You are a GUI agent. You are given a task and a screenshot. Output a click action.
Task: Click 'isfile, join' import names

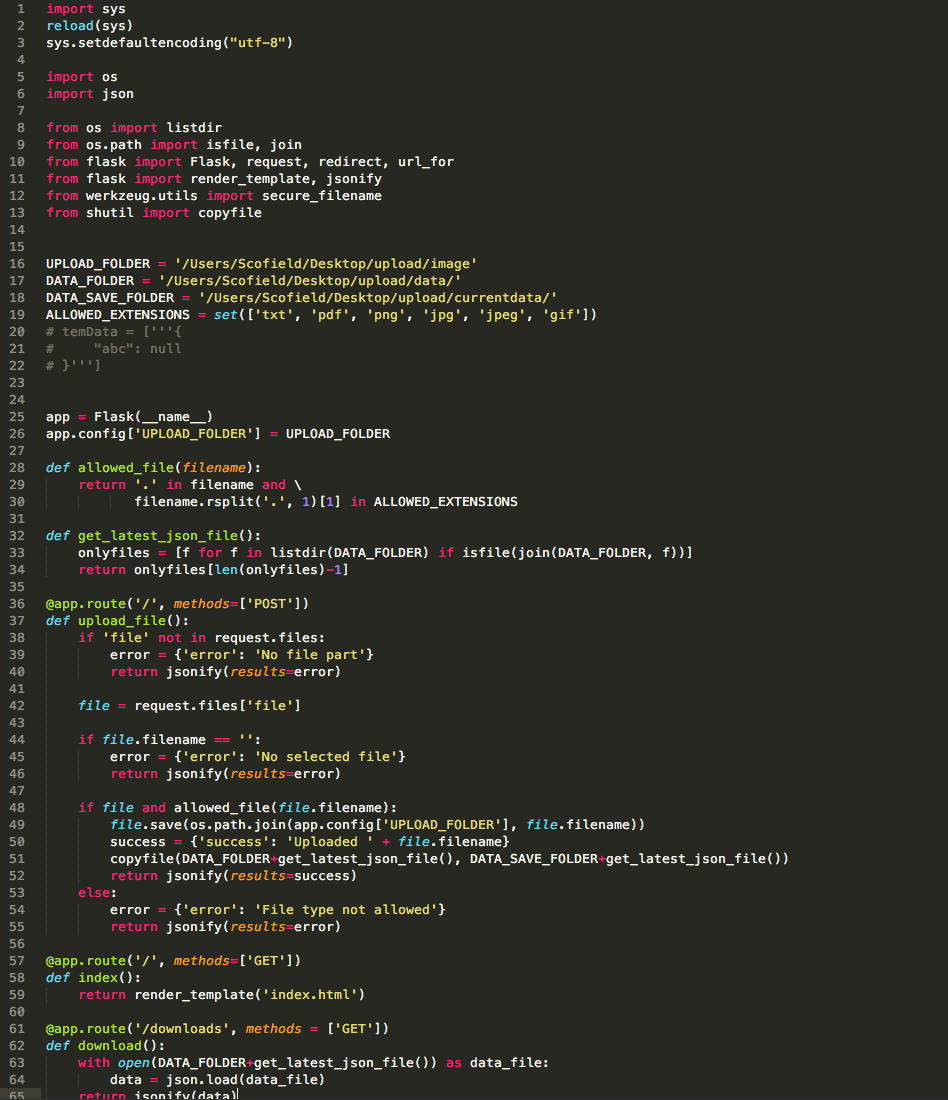coord(253,145)
